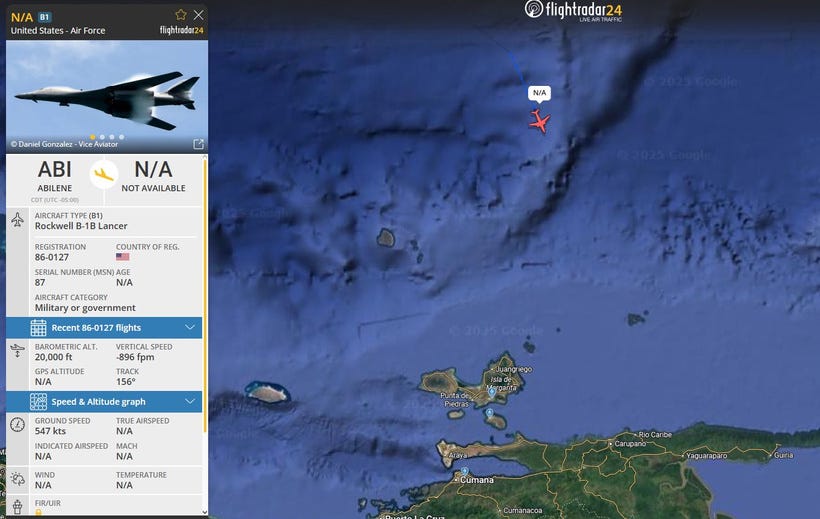Click the panel scrollbar down arrow
Viewport: 820px width, 519px height.
[204, 512]
